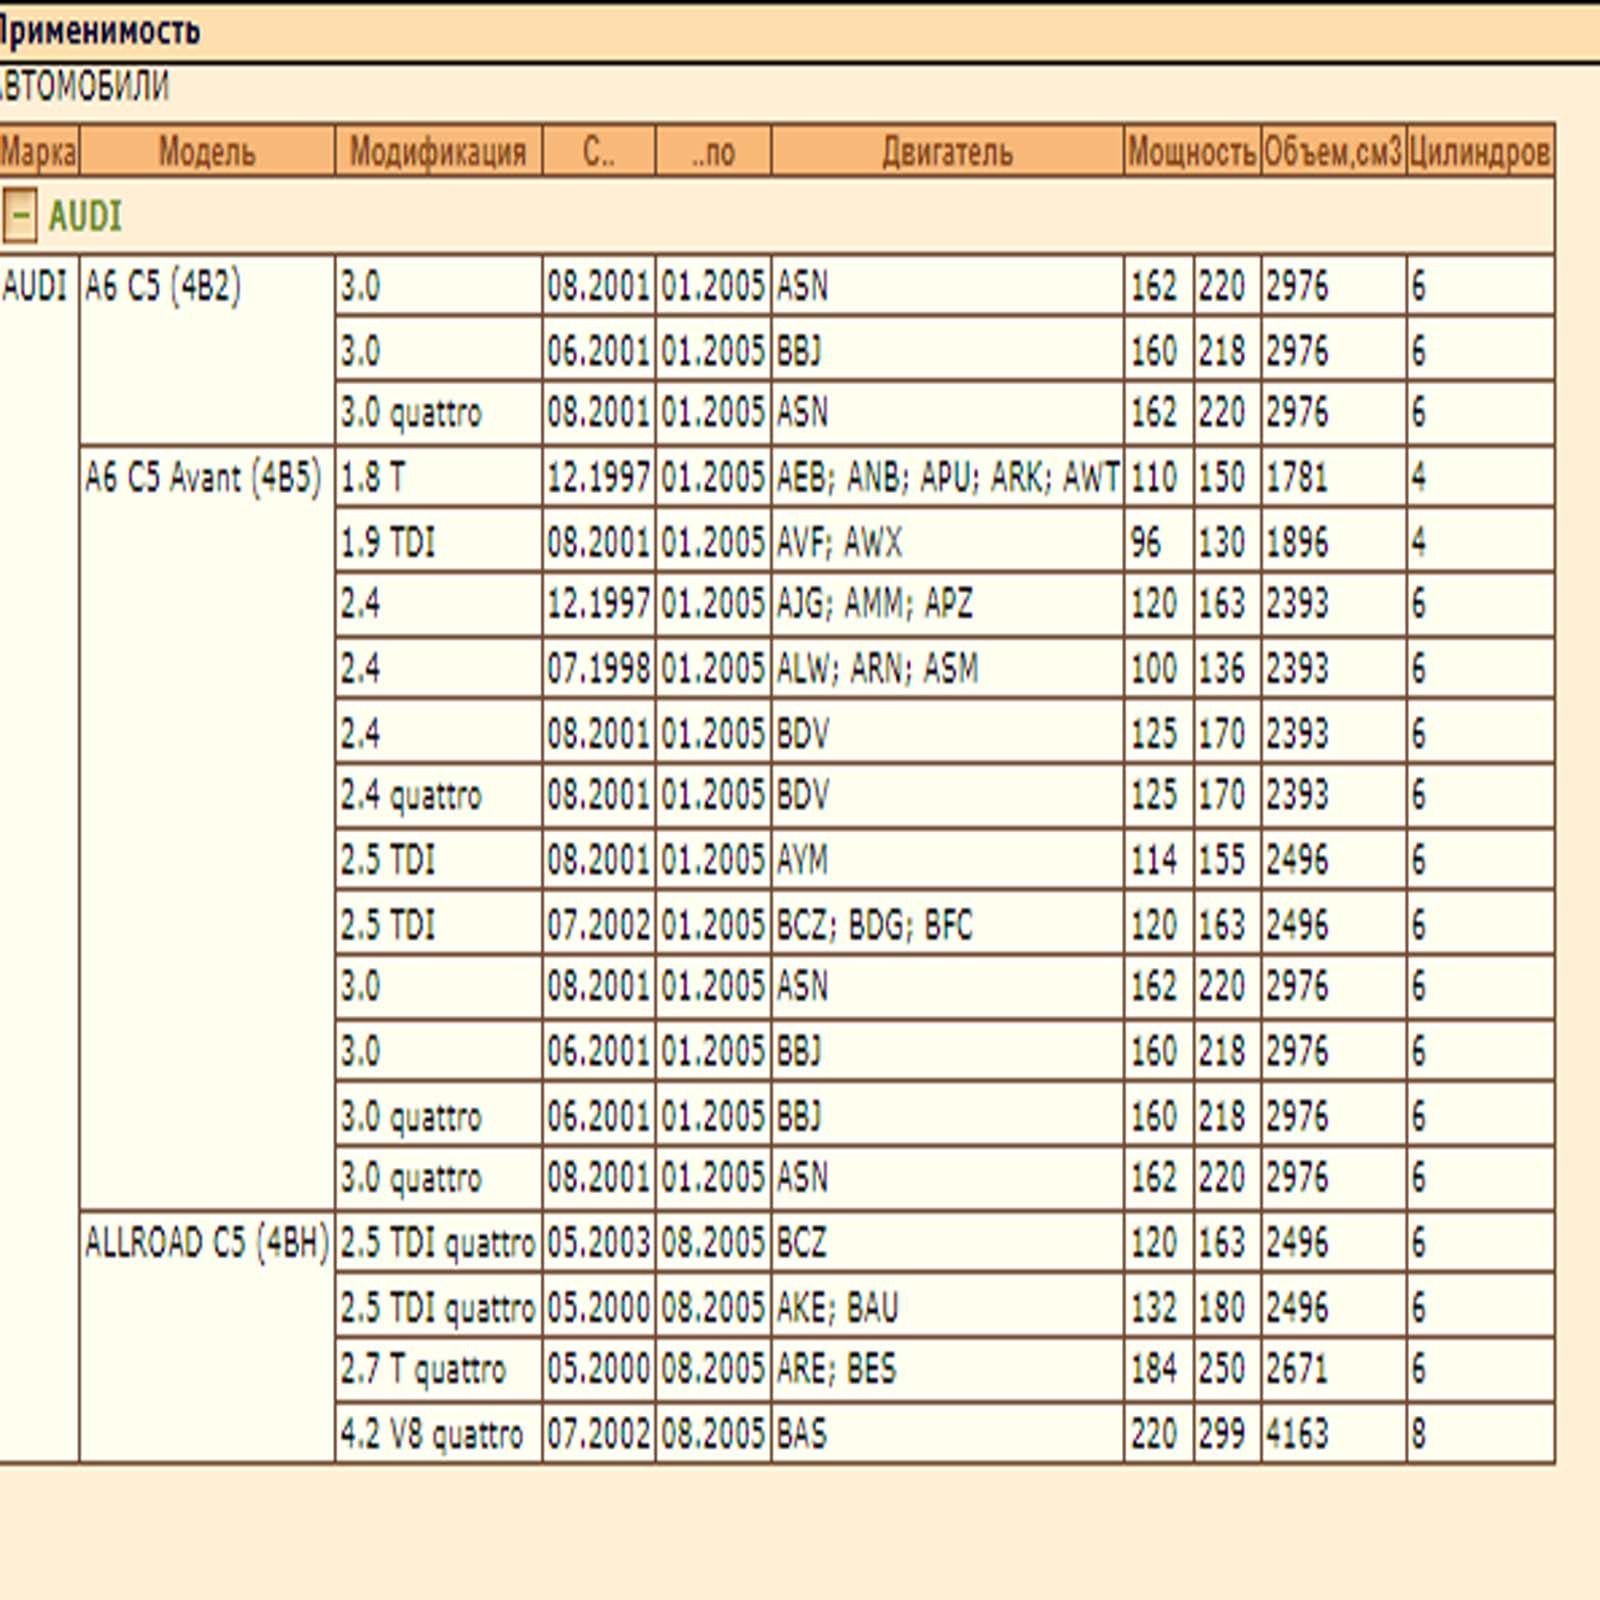The image size is (1600, 1600).
Task: Click engine cell AKE; BAU
Action: pos(947,1306)
